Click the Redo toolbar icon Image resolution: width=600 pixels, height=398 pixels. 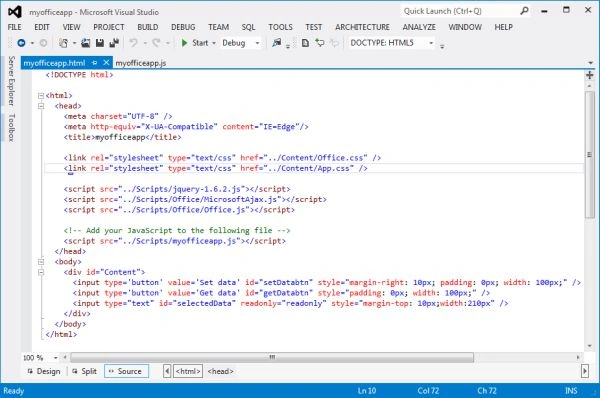click(156, 43)
